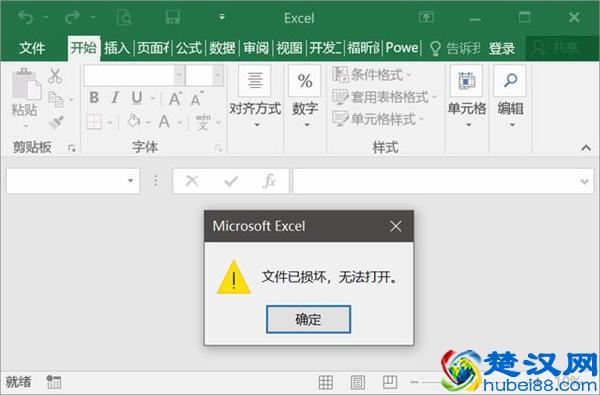Click the Fill Color bucket icon
This screenshot has width=600, height=395.
pos(134,122)
